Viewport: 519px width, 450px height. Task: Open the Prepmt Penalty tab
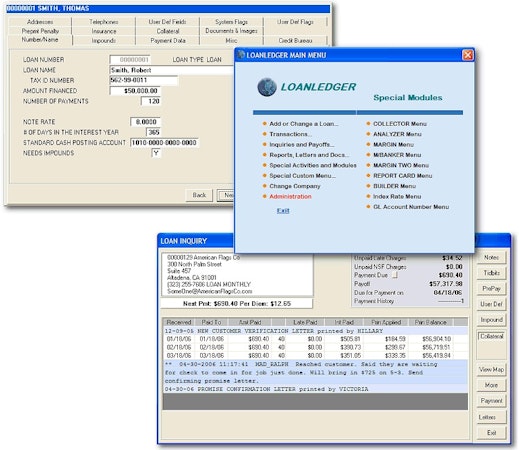point(40,31)
